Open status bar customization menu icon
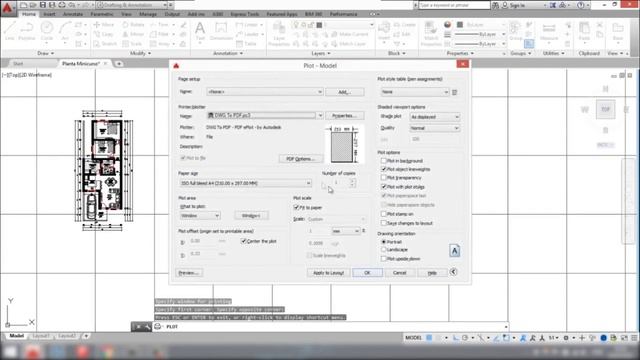The width and height of the screenshot is (640, 360). point(634,338)
